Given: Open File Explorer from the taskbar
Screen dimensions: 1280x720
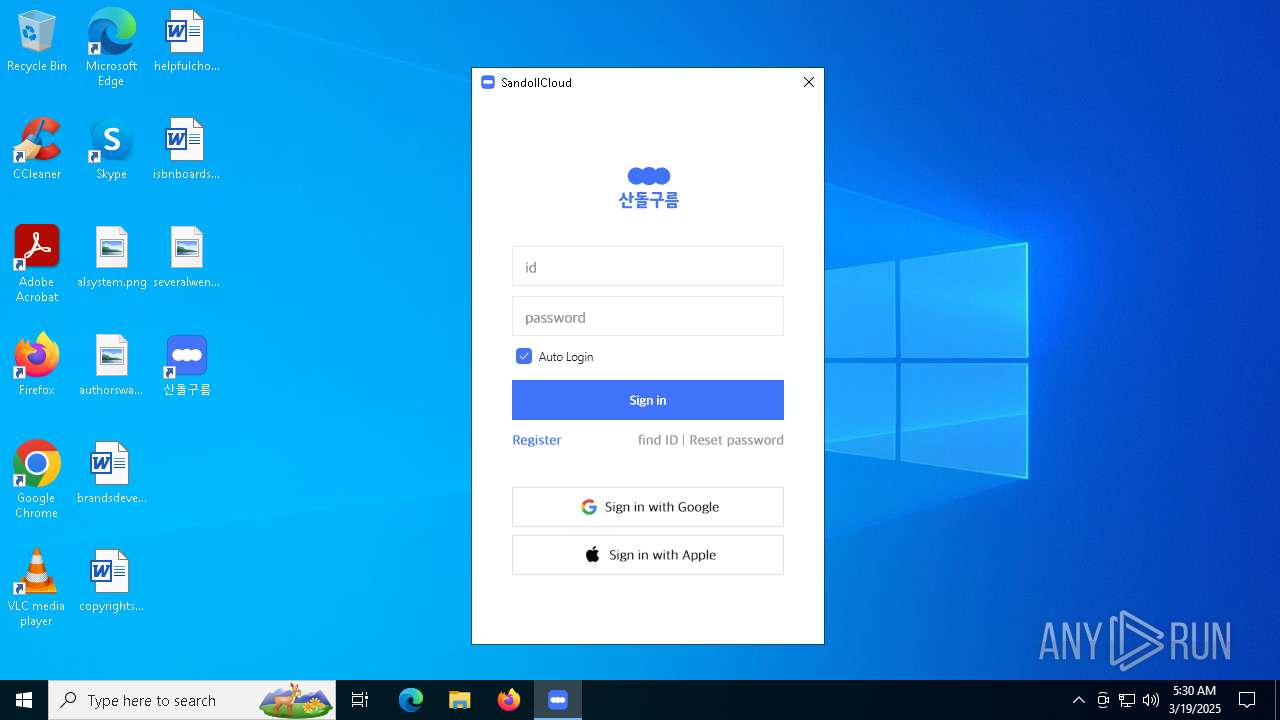Looking at the screenshot, I should coord(459,700).
